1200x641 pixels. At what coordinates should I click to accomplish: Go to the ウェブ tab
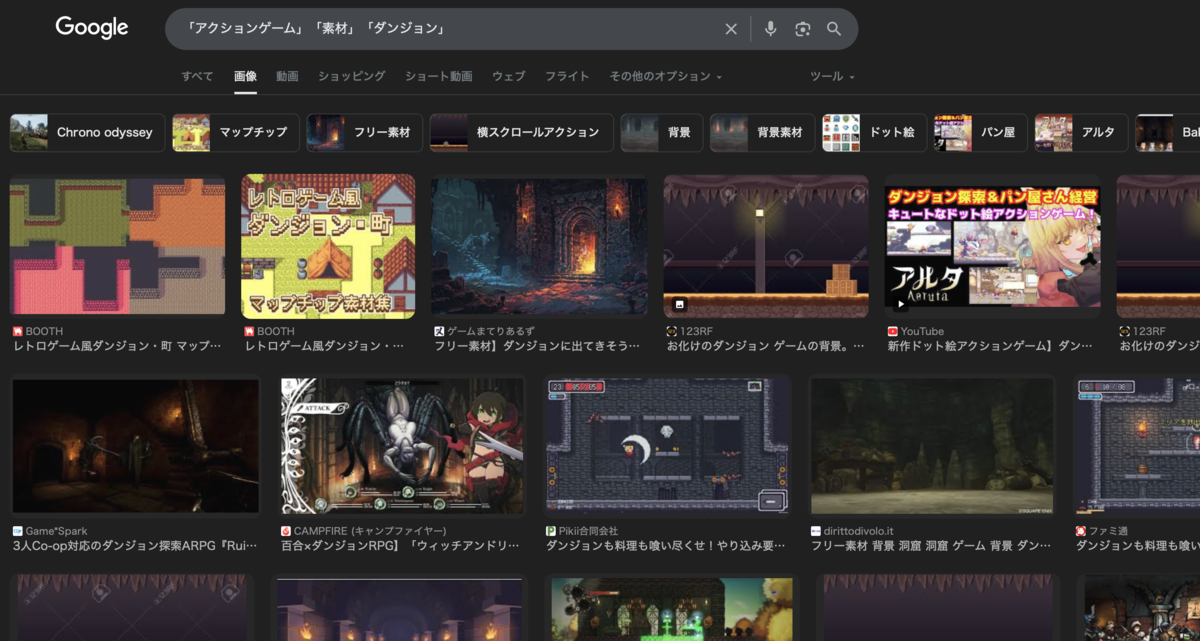coord(508,76)
